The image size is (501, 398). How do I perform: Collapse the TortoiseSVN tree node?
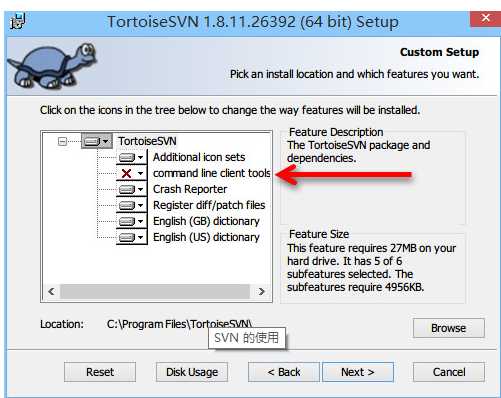(x=62, y=141)
